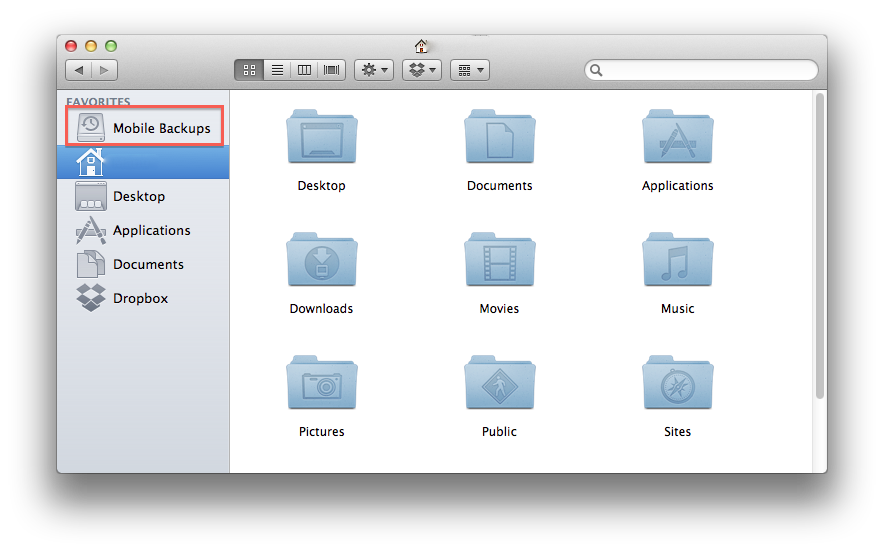Screen dimensions: 884x552
Task: Select the Downloads folder icon
Action: [322, 260]
